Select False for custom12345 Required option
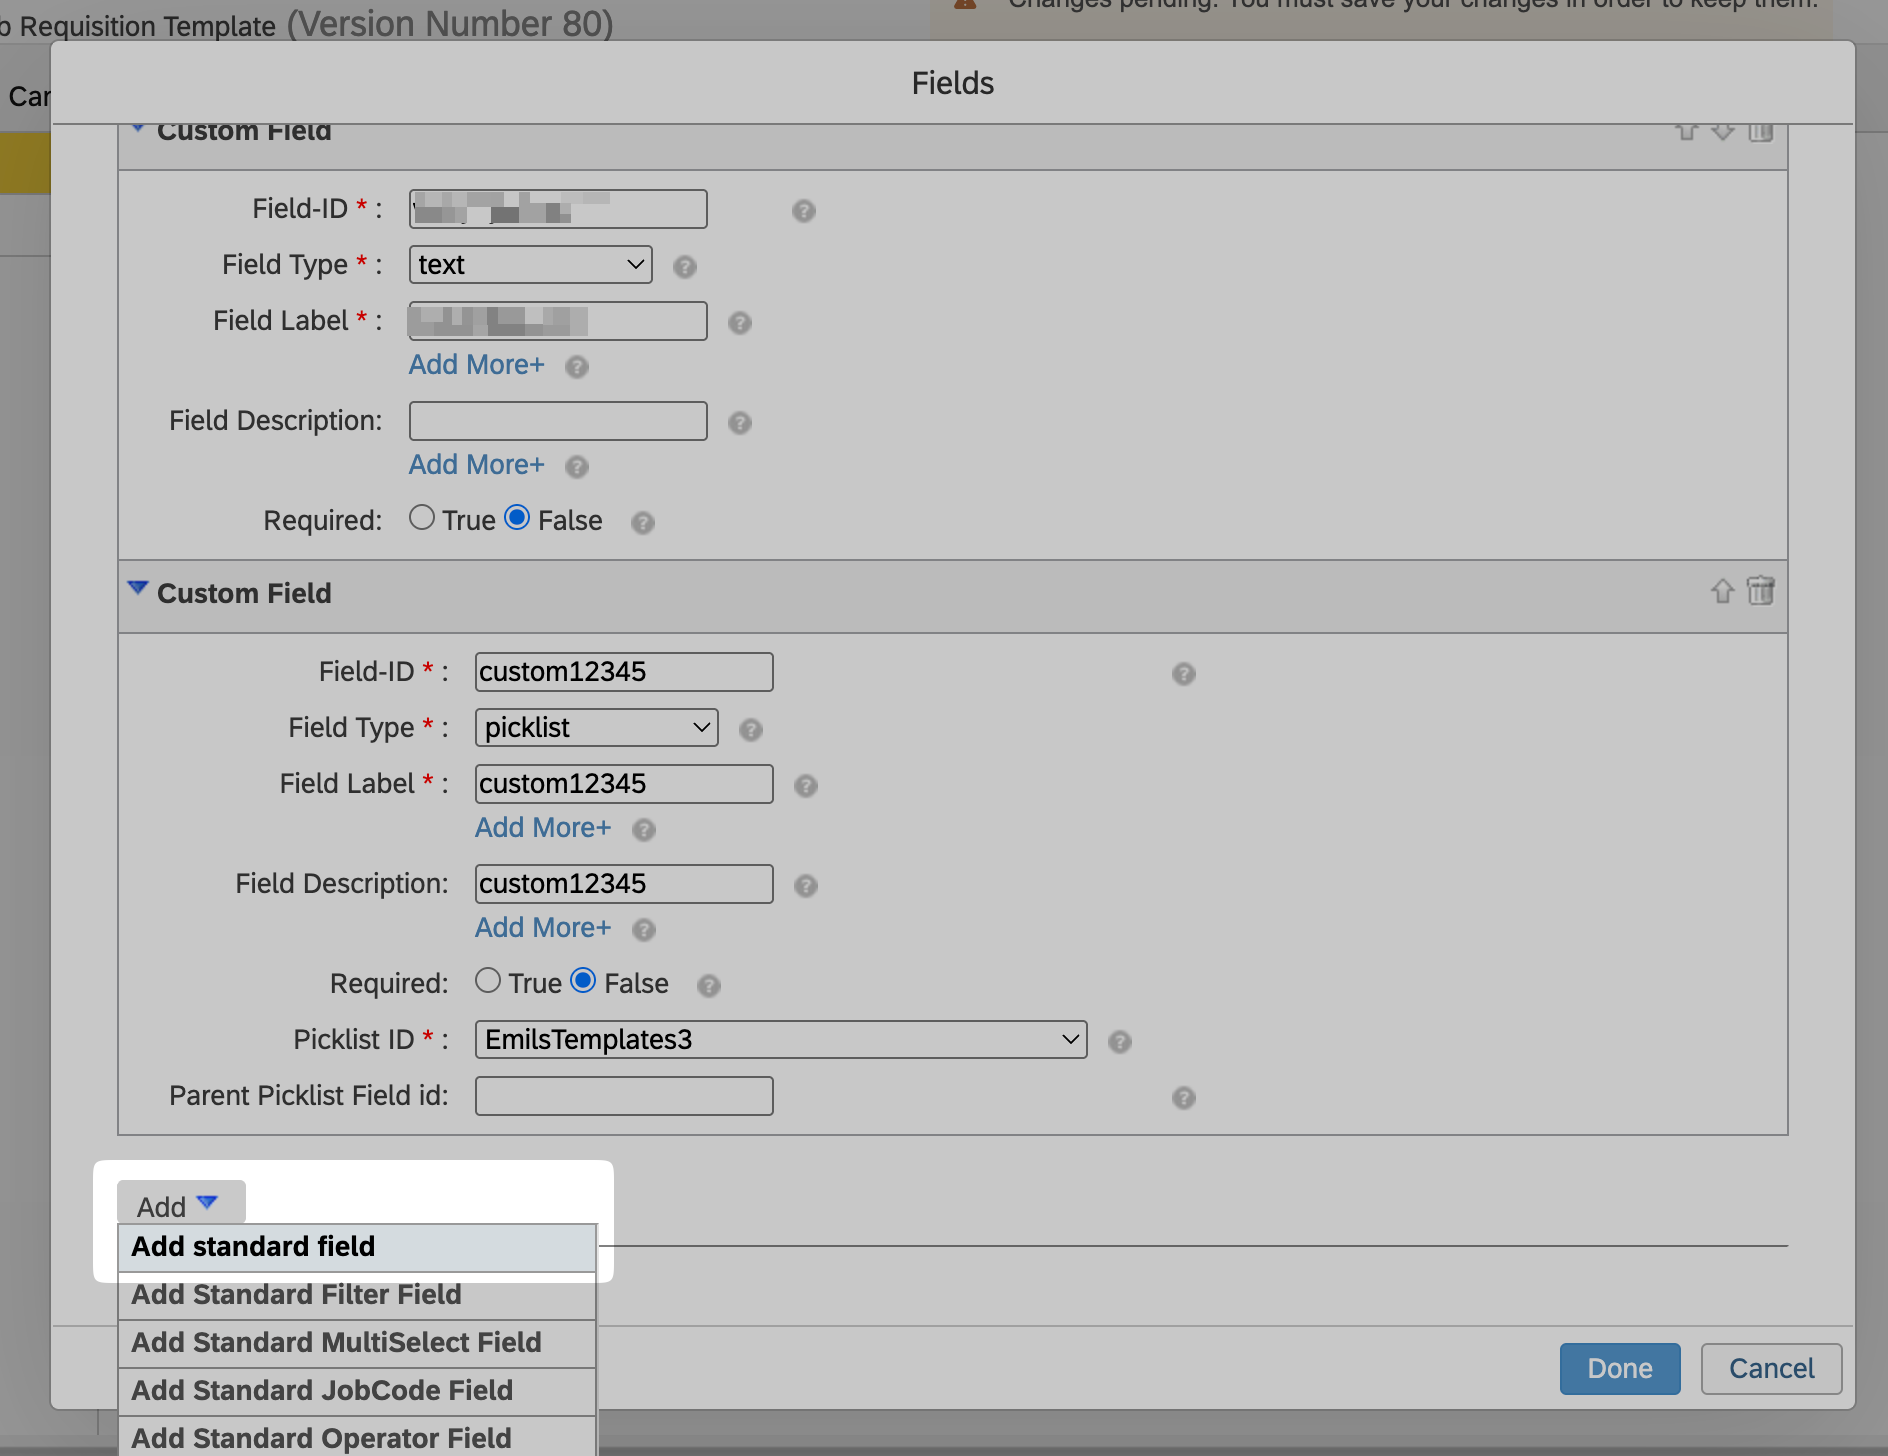Image resolution: width=1888 pixels, height=1456 pixels. tap(583, 981)
